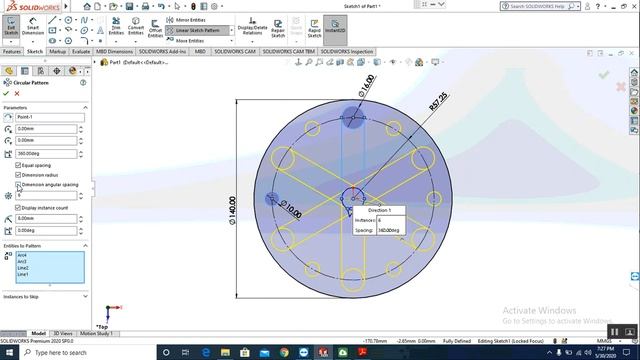This screenshot has height=360, width=640.
Task: Click the Print icon in title toolbar
Action: click(x=145, y=6)
